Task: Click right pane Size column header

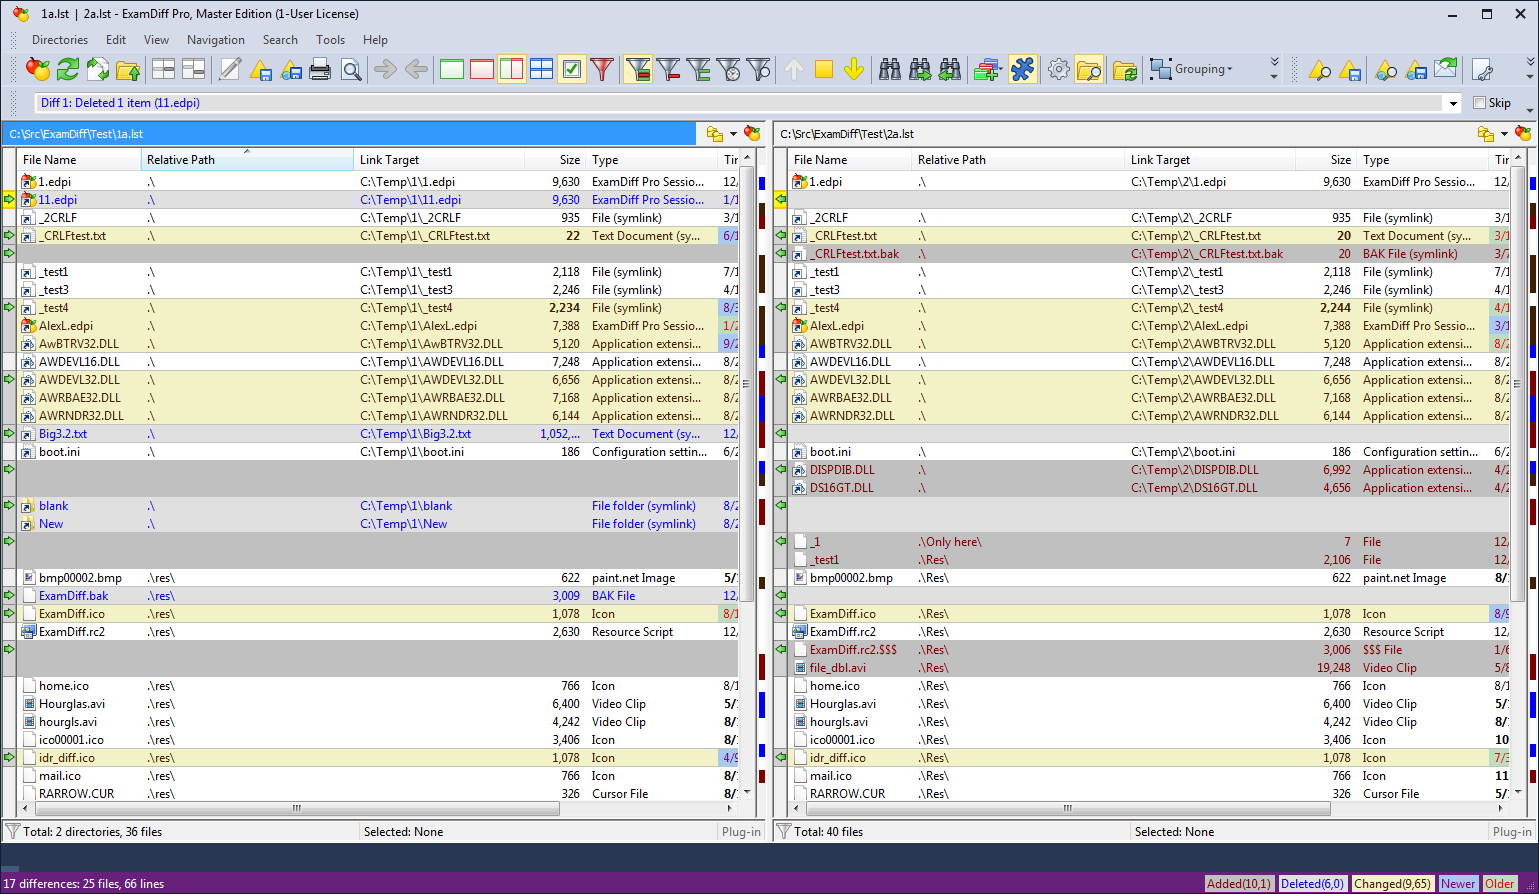Action: click(x=1326, y=160)
